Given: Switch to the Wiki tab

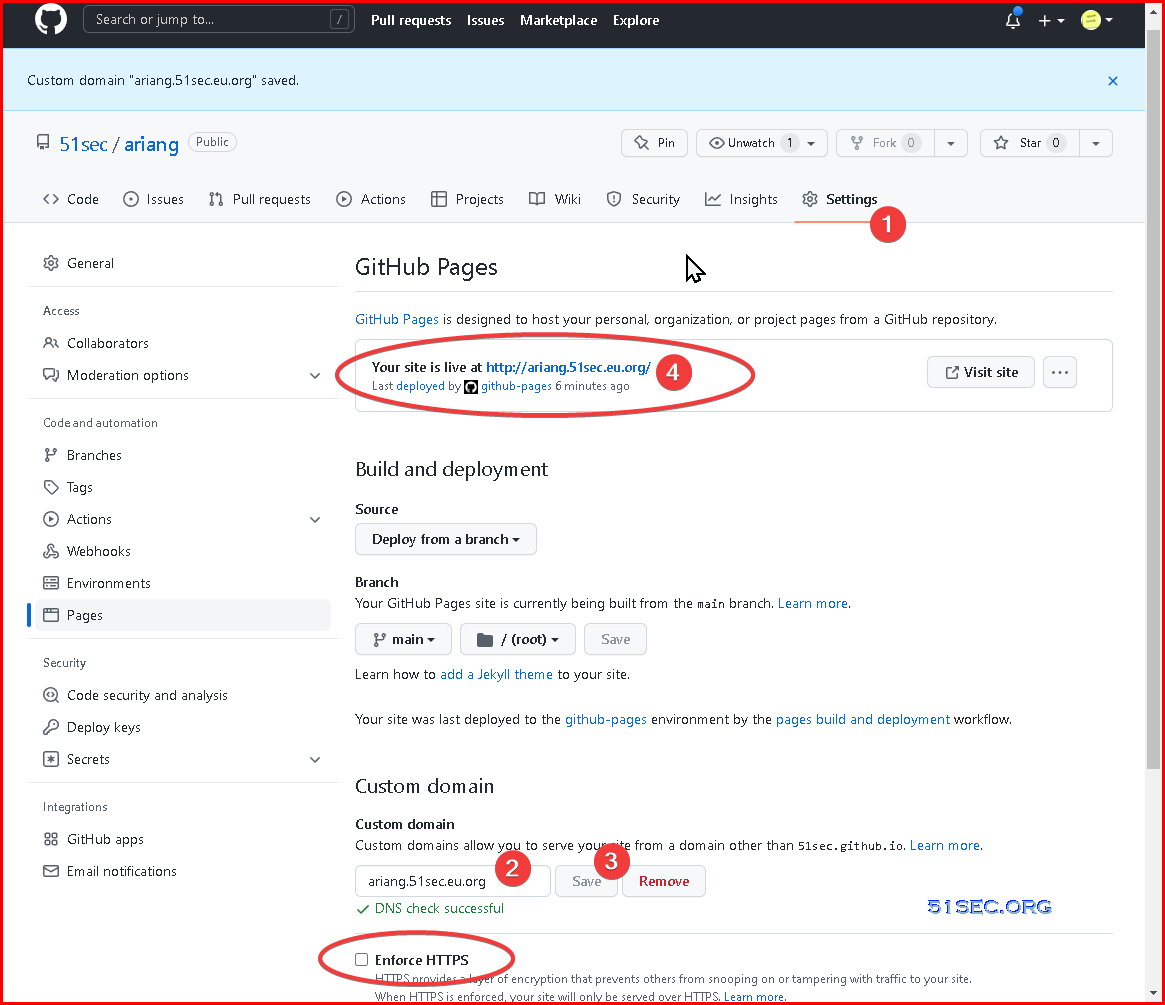Looking at the screenshot, I should click(555, 199).
